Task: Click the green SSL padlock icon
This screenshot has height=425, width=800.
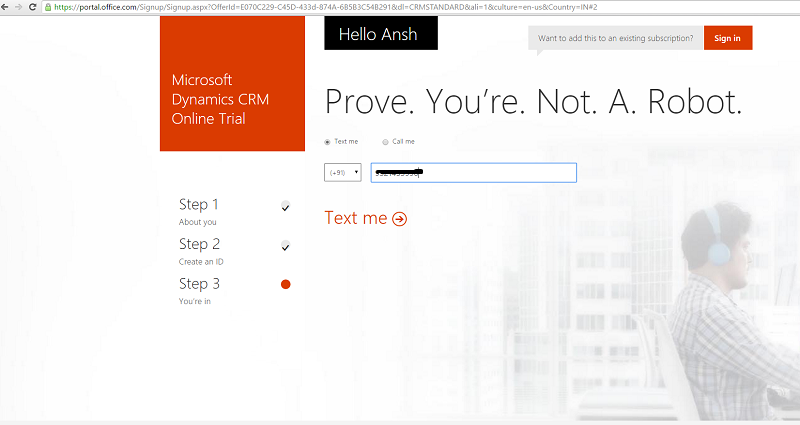Action: click(x=47, y=7)
